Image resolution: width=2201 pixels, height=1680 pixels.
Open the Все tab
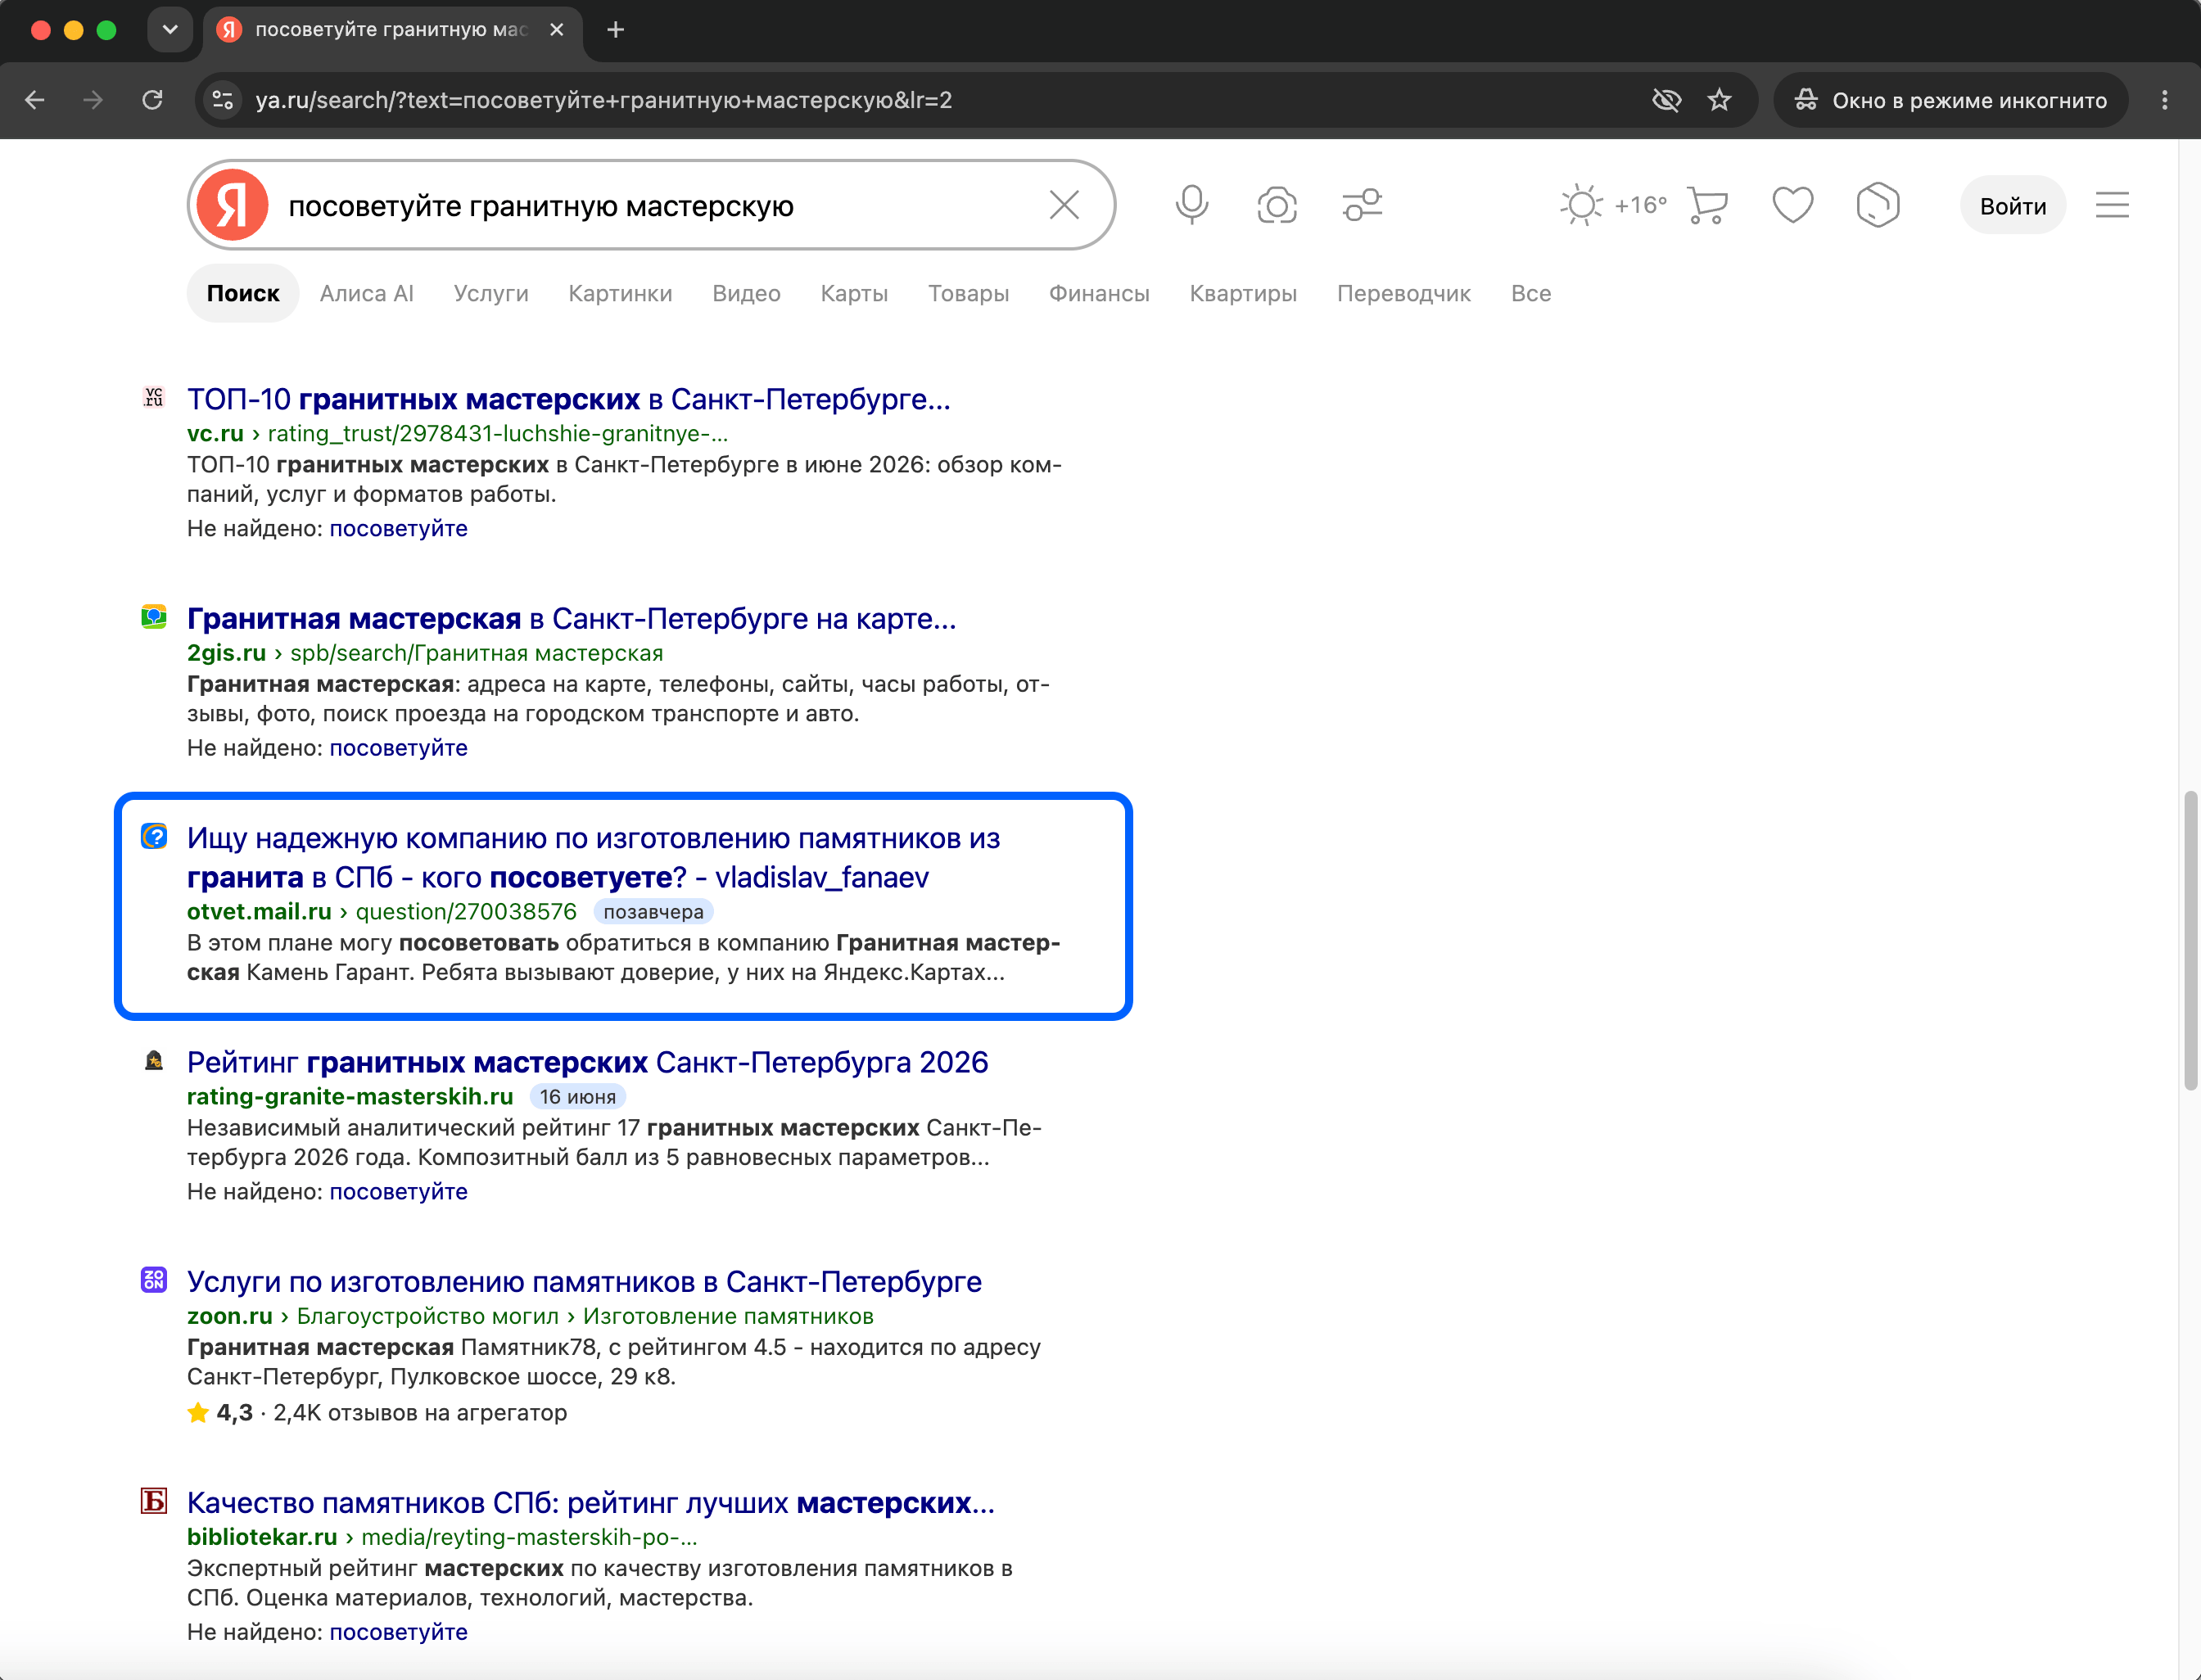click(x=1531, y=293)
